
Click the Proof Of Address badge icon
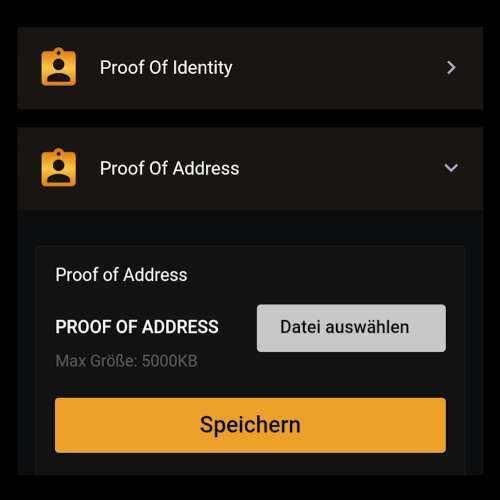[x=59, y=168]
